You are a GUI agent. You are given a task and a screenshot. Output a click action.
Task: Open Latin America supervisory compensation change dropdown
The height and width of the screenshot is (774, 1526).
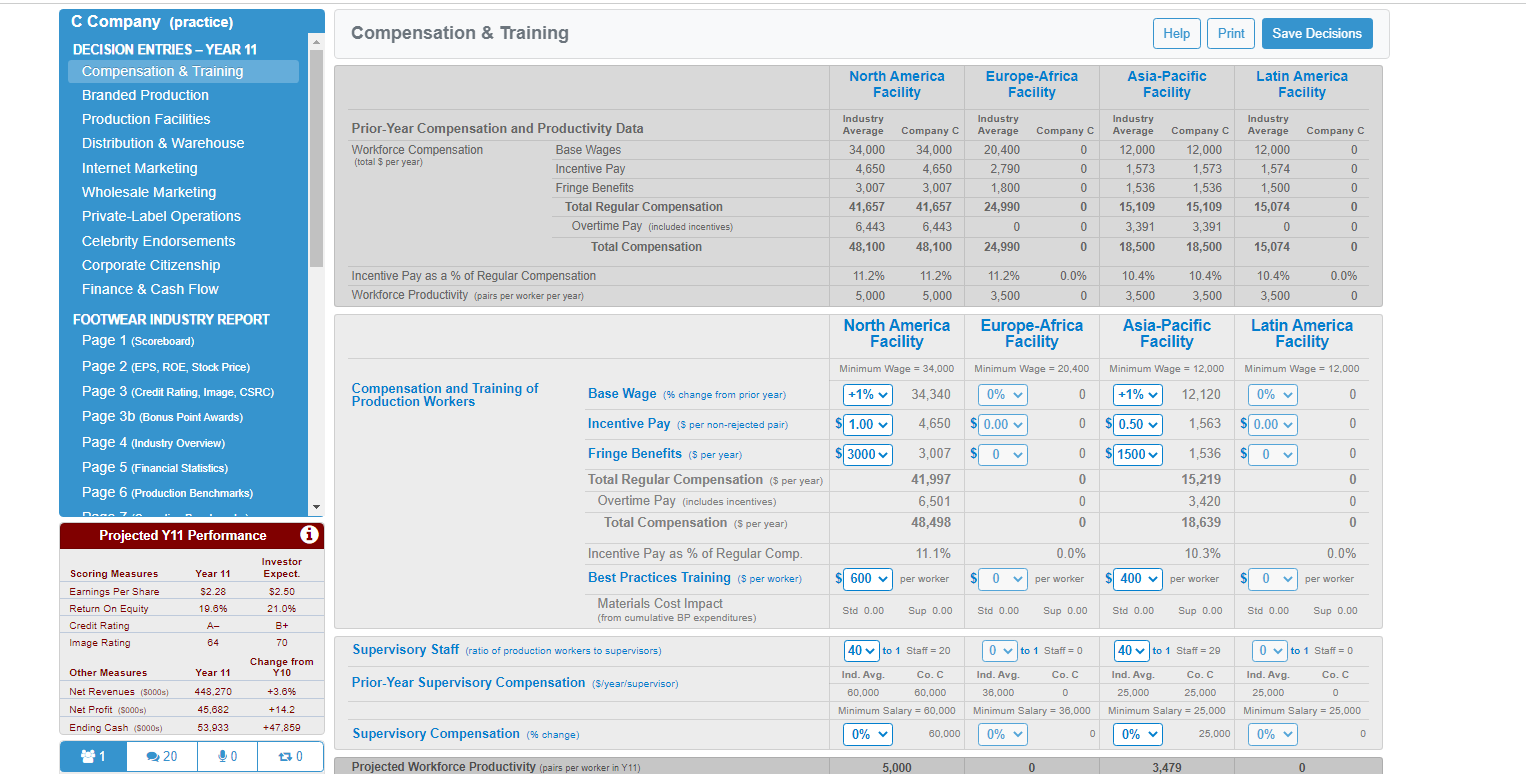pos(1274,734)
